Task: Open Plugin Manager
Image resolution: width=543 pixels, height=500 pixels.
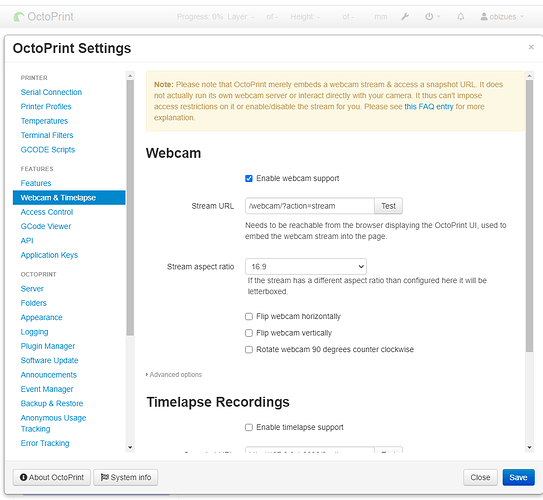Action: coord(48,346)
